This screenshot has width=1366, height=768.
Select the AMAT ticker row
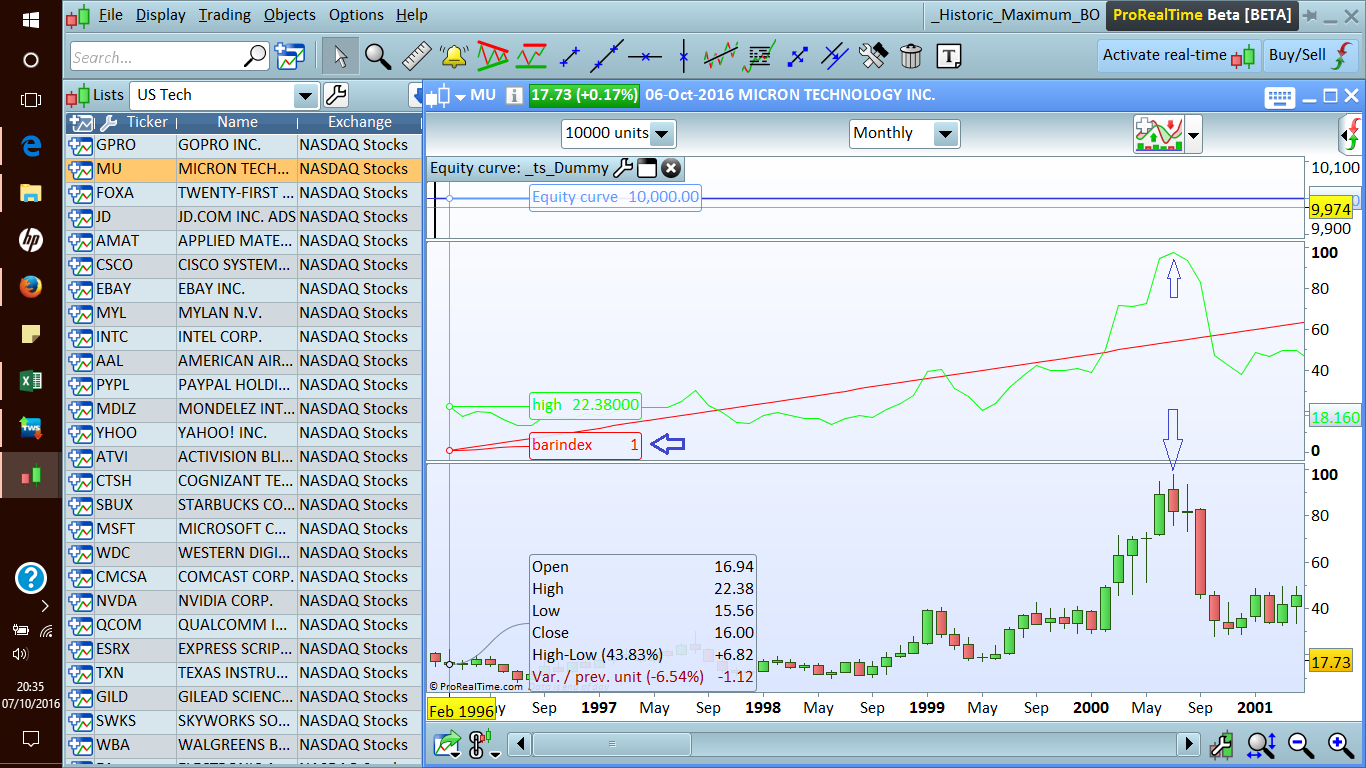(x=244, y=241)
